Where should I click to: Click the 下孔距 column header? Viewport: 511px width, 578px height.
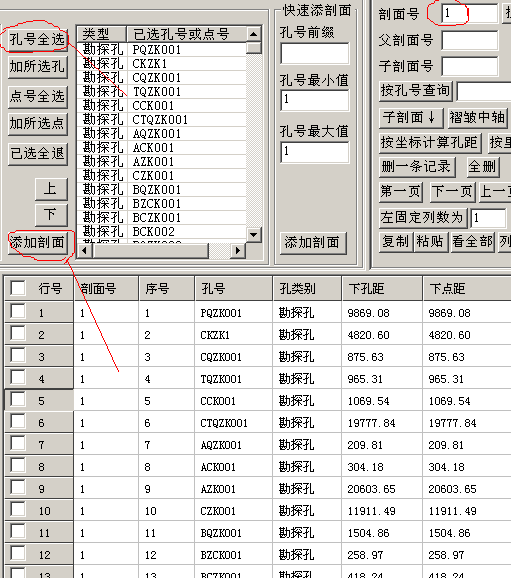[382, 288]
